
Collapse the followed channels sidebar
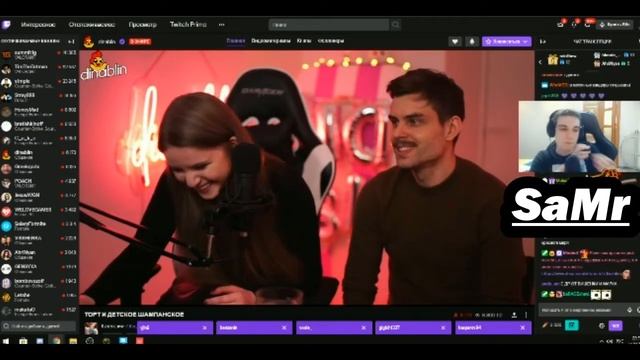[x=71, y=42]
